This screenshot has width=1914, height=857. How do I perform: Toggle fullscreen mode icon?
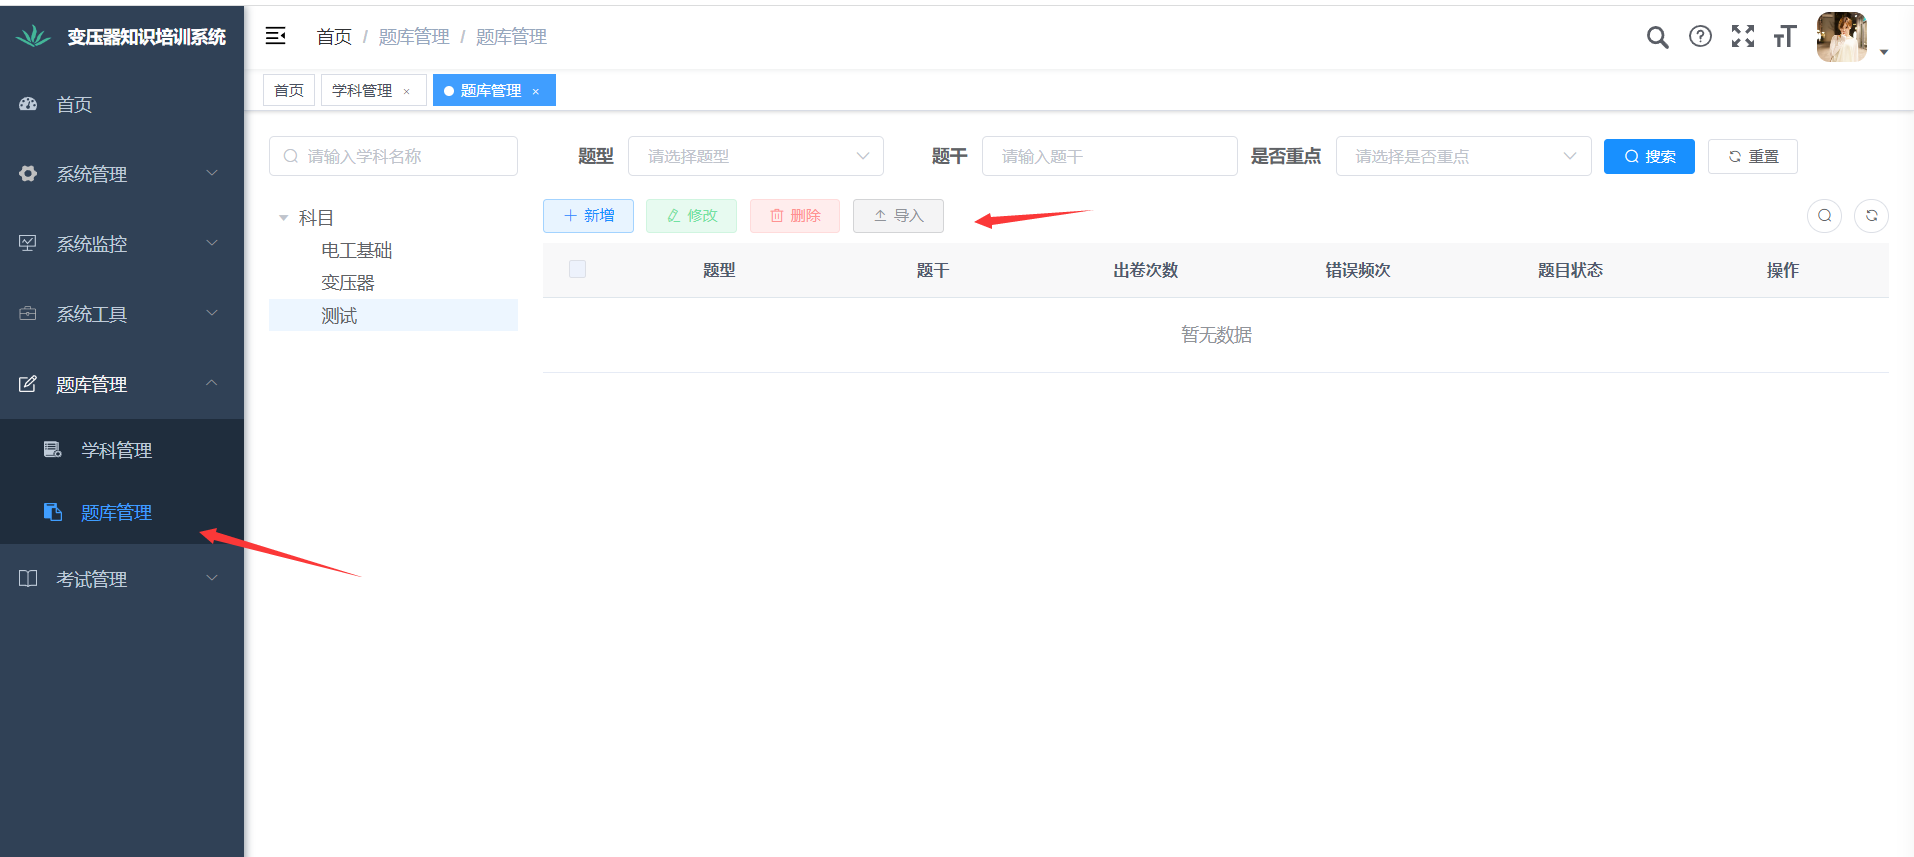point(1743,37)
